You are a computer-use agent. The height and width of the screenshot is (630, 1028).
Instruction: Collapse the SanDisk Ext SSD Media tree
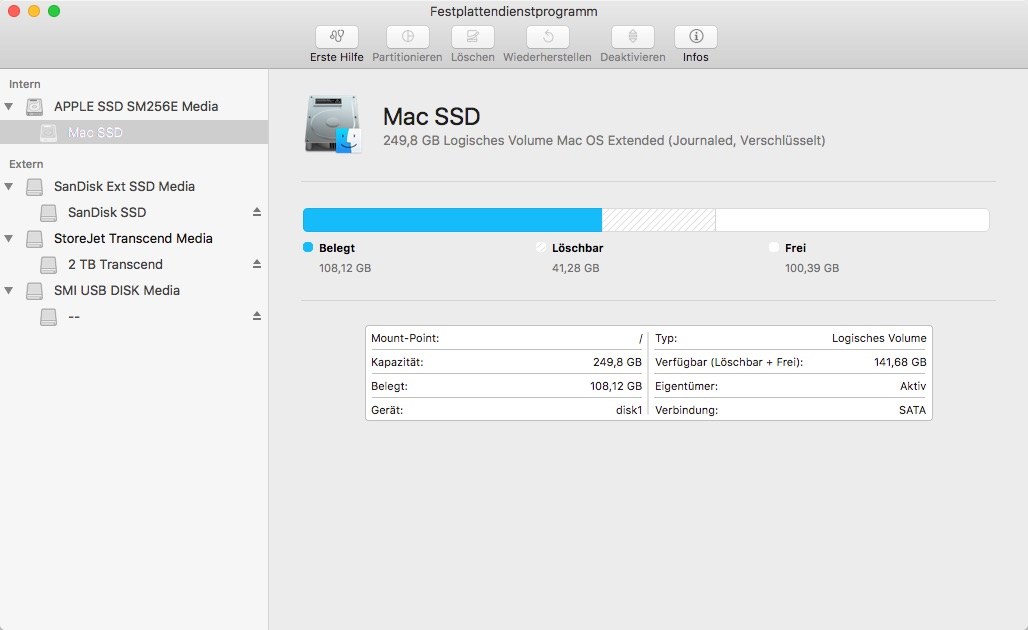pyautogui.click(x=9, y=186)
